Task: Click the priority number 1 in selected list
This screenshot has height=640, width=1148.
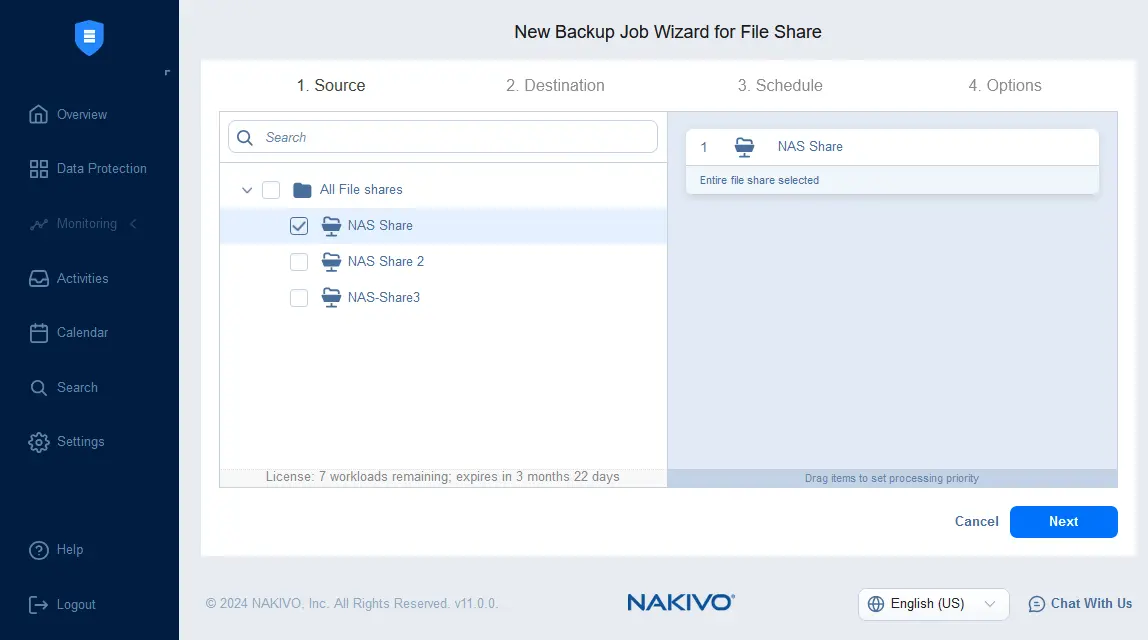Action: (x=704, y=147)
